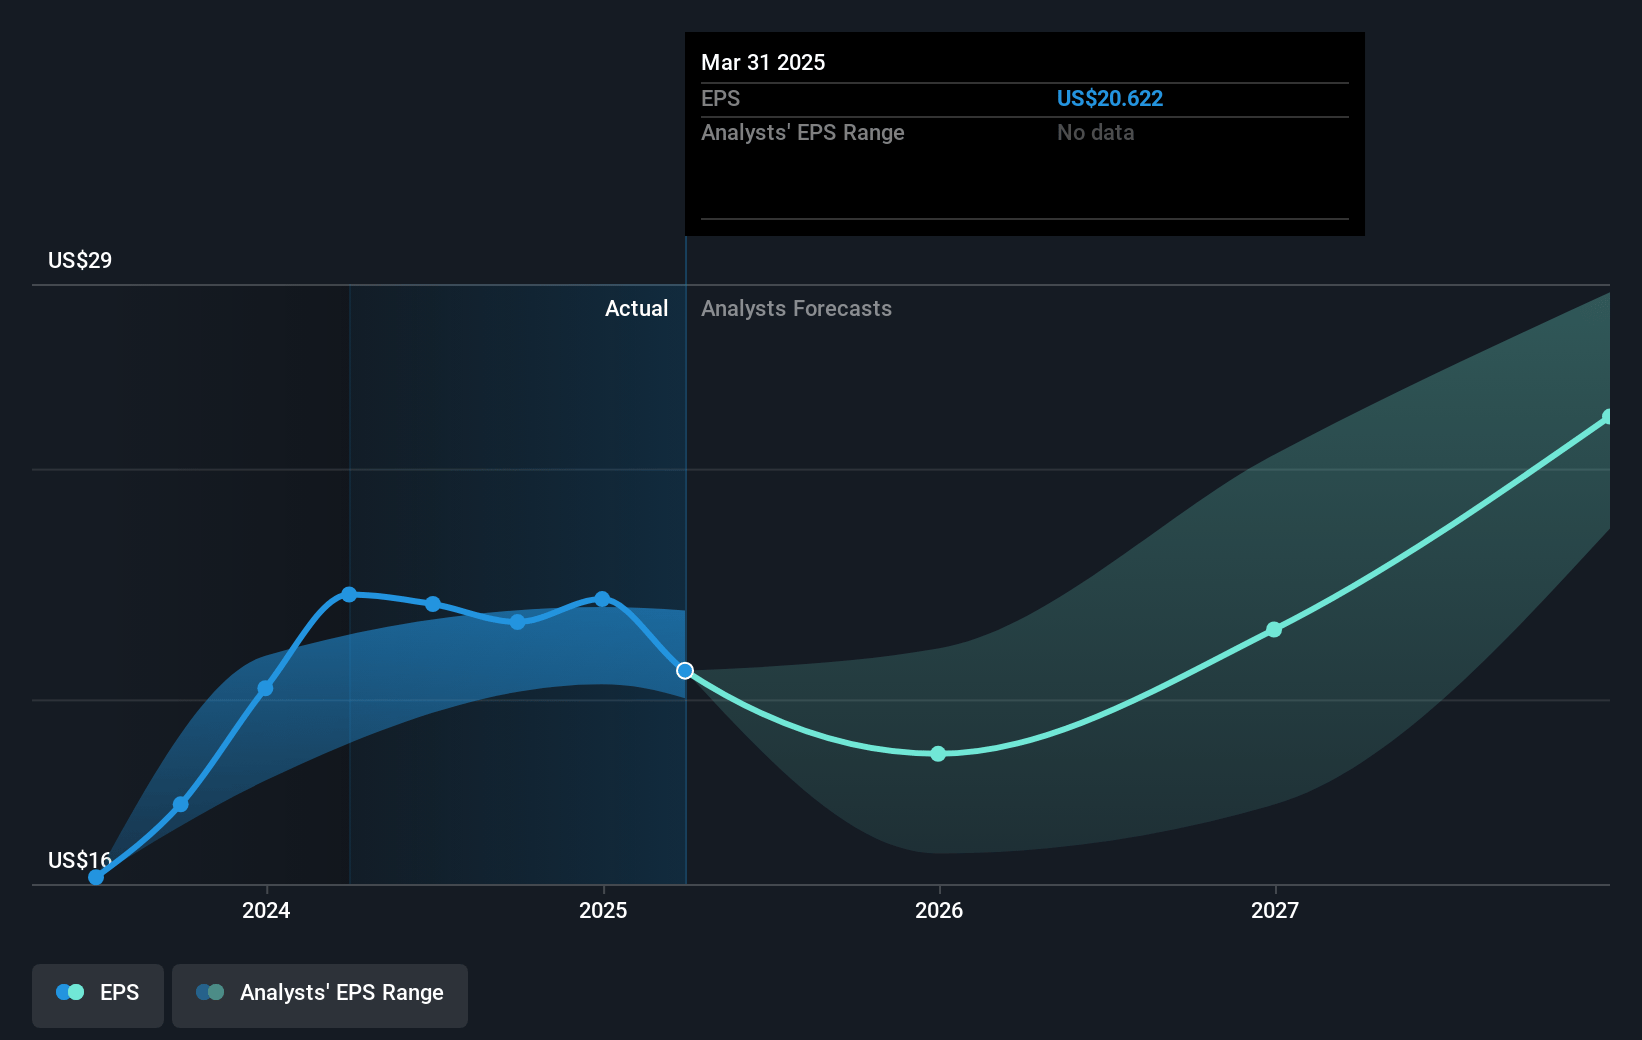This screenshot has height=1040, width=1642.
Task: Toggle the EPS legend series
Action: click(98, 995)
